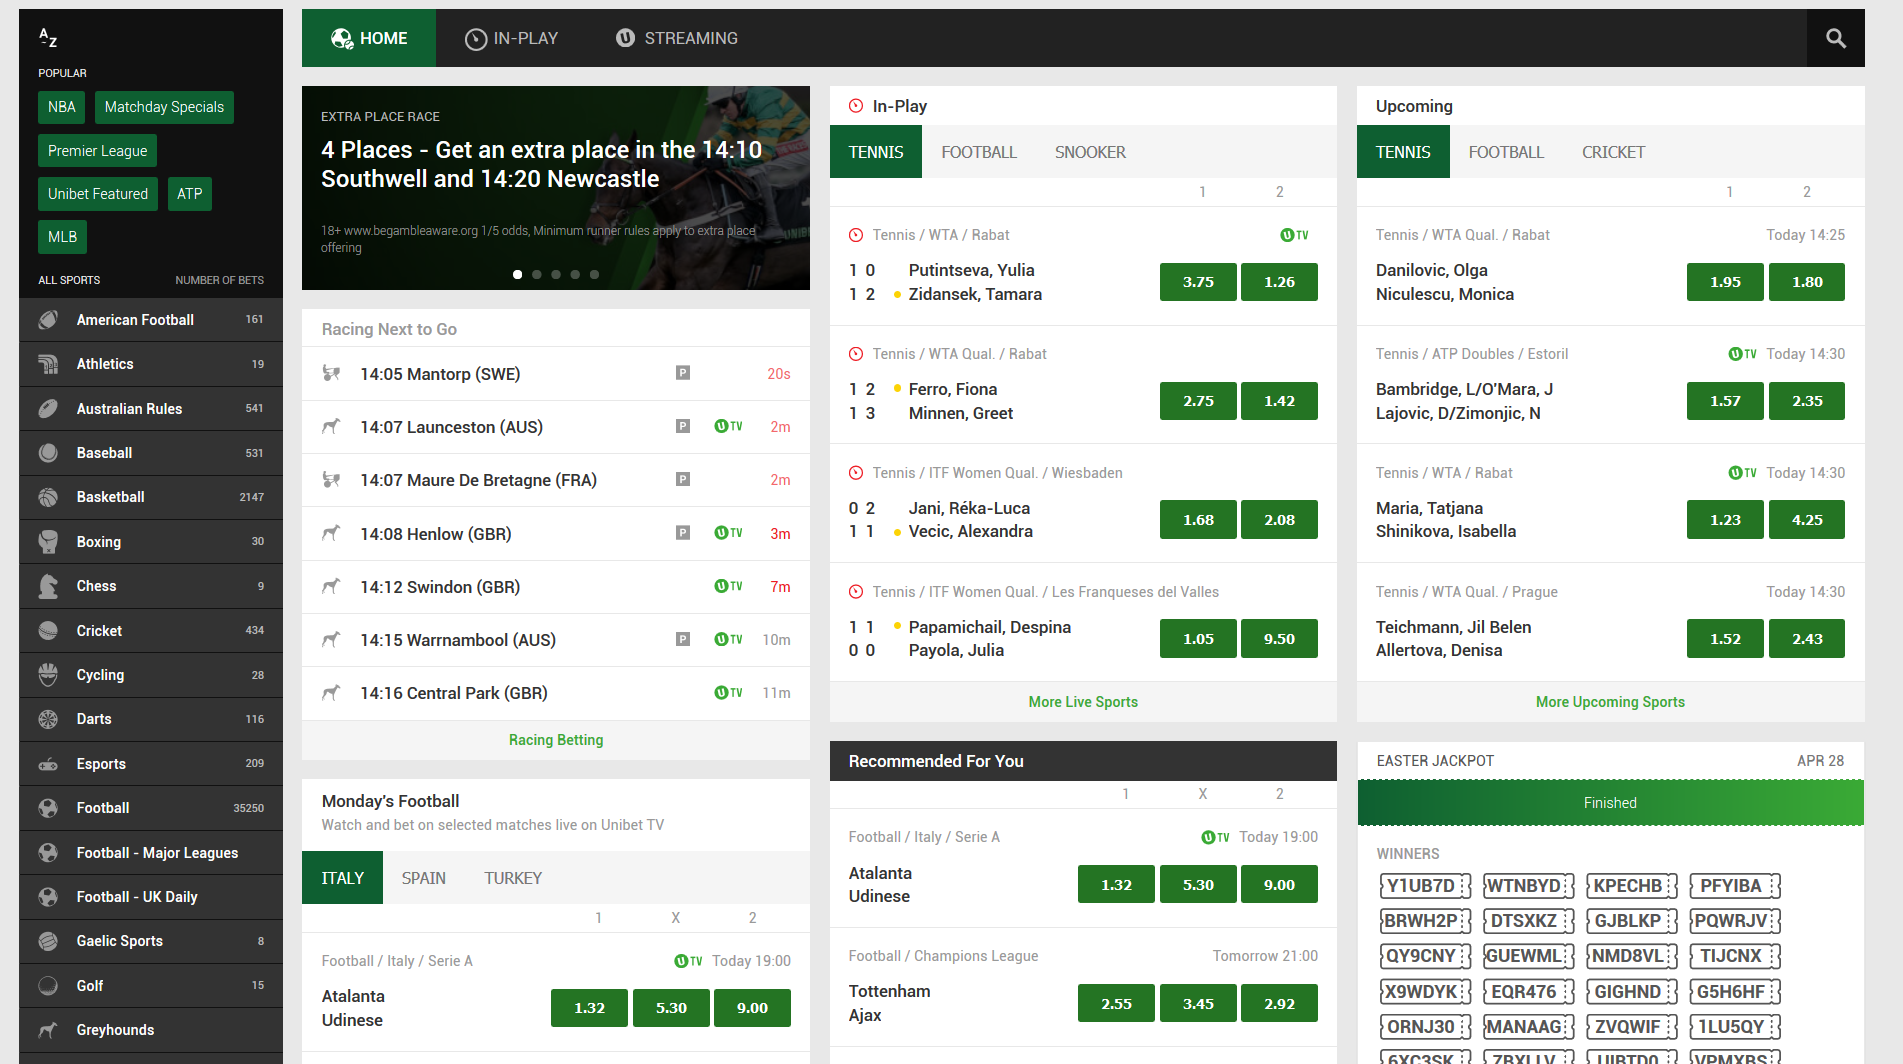
Task: Click the Australian Rules ball icon
Action: (48, 409)
